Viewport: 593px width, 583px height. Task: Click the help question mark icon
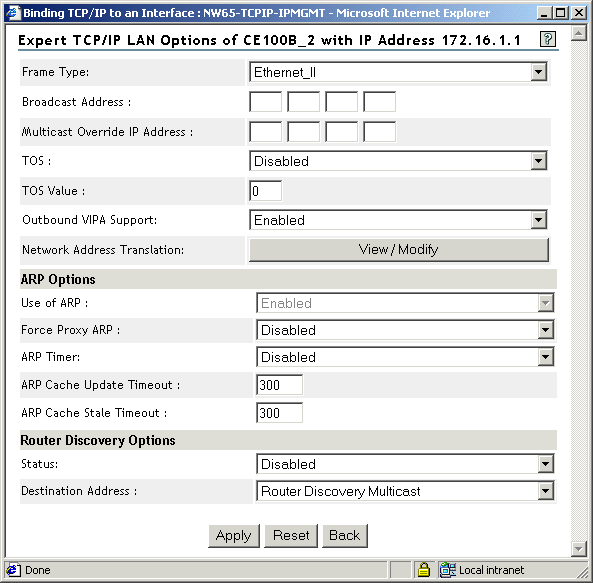(547, 39)
